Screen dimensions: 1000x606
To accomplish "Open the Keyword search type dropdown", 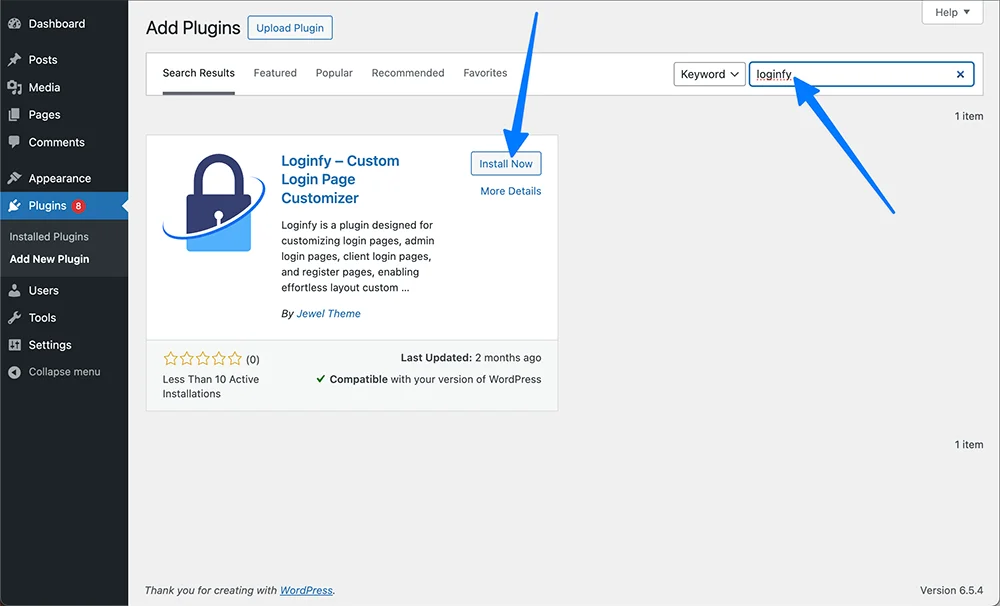I will [709, 74].
